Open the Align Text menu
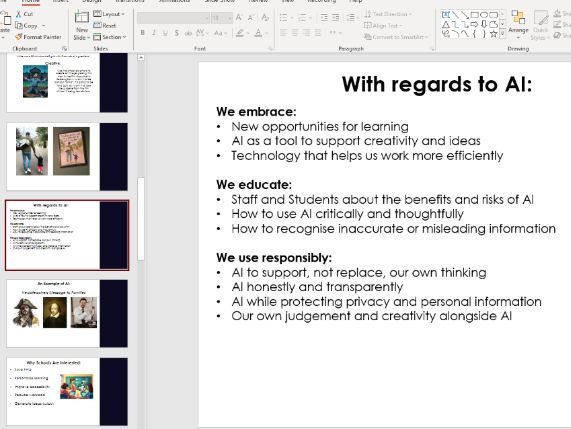This screenshot has width=571, height=429. [x=383, y=25]
